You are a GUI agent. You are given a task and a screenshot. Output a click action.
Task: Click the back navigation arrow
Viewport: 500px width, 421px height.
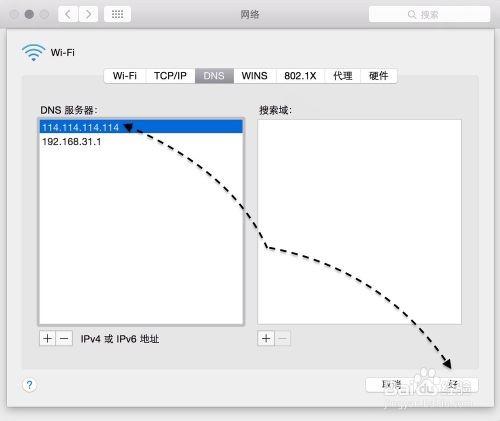pyautogui.click(x=68, y=14)
